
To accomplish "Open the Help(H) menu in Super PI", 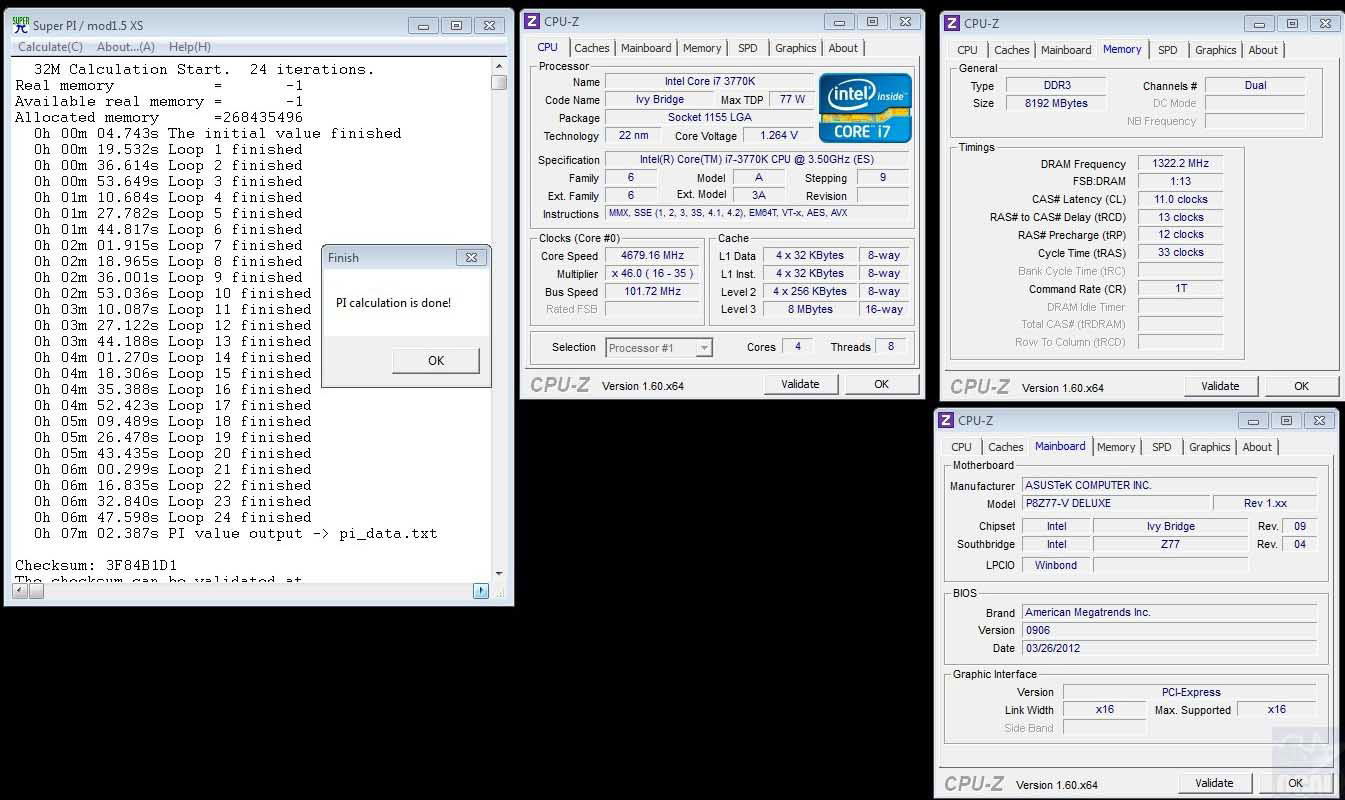I will coord(189,47).
